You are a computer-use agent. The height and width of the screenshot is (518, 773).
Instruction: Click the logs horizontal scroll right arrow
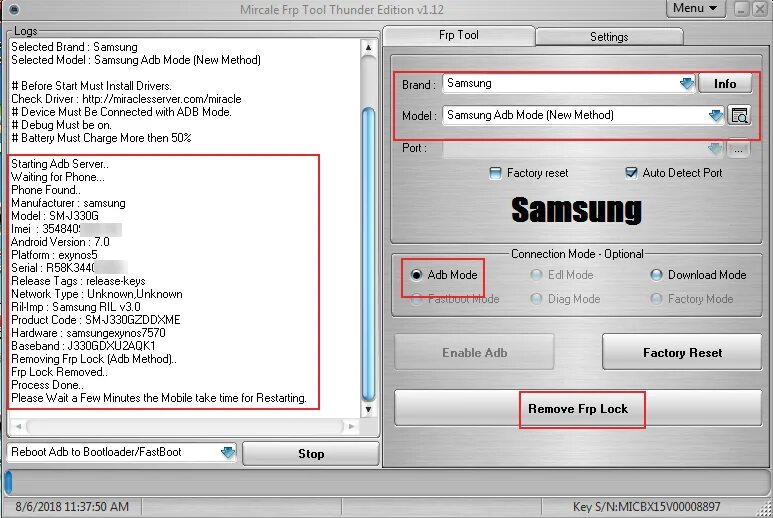click(351, 426)
